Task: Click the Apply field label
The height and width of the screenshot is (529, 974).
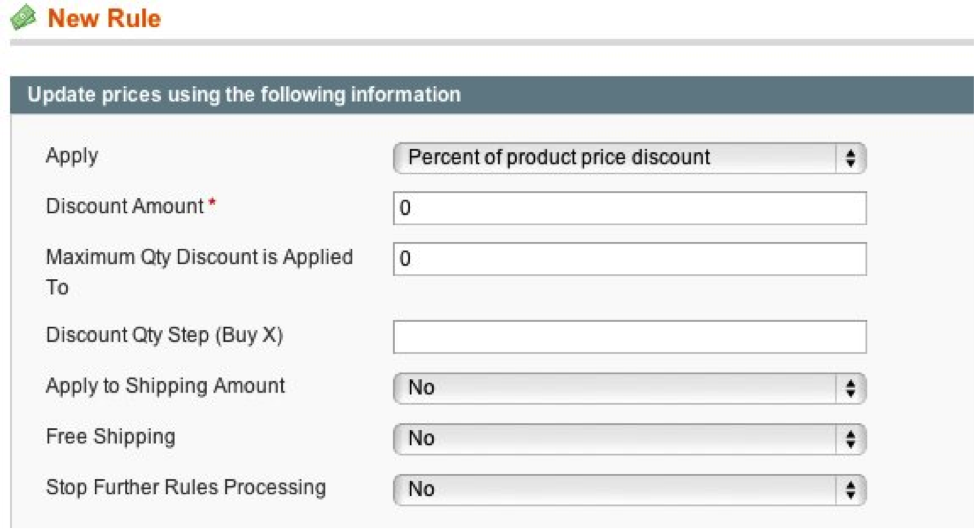Action: coord(72,156)
